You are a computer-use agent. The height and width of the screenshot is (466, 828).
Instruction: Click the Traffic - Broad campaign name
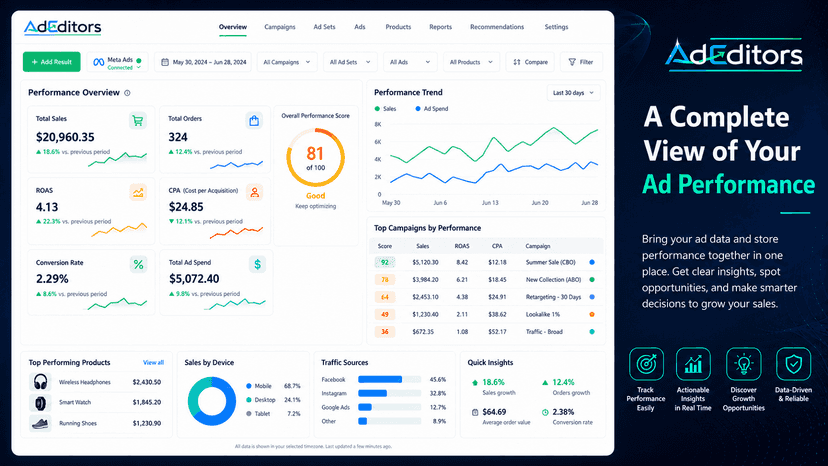click(x=544, y=332)
